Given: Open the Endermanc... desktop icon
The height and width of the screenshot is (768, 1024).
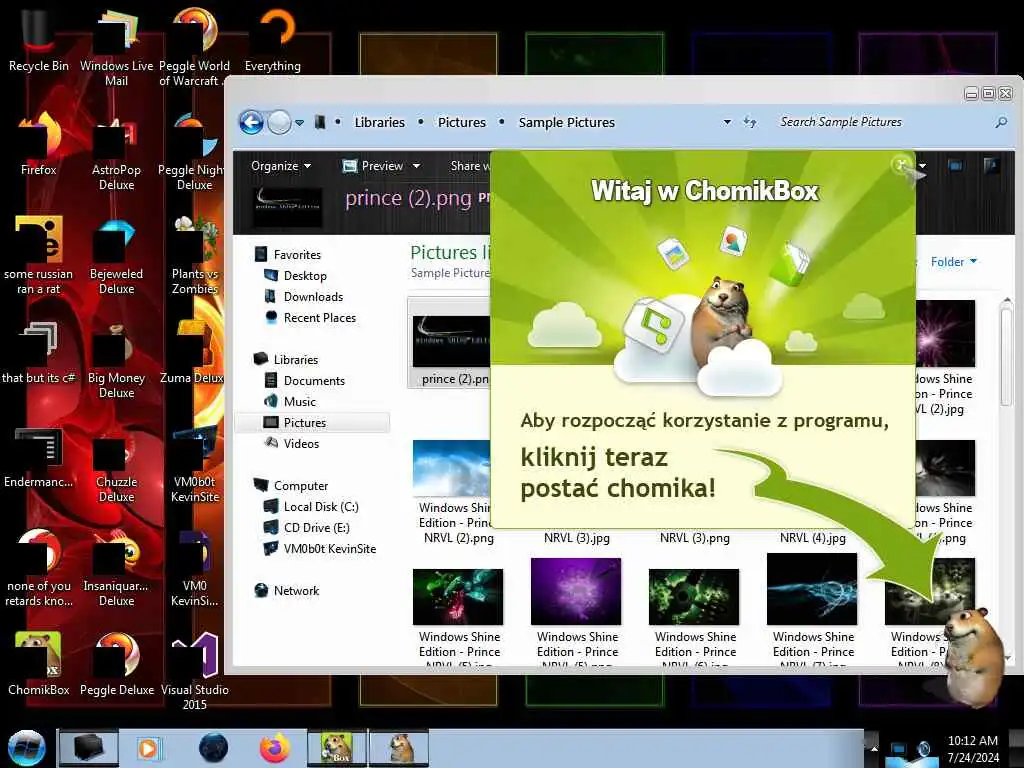Looking at the screenshot, I should click(38, 457).
